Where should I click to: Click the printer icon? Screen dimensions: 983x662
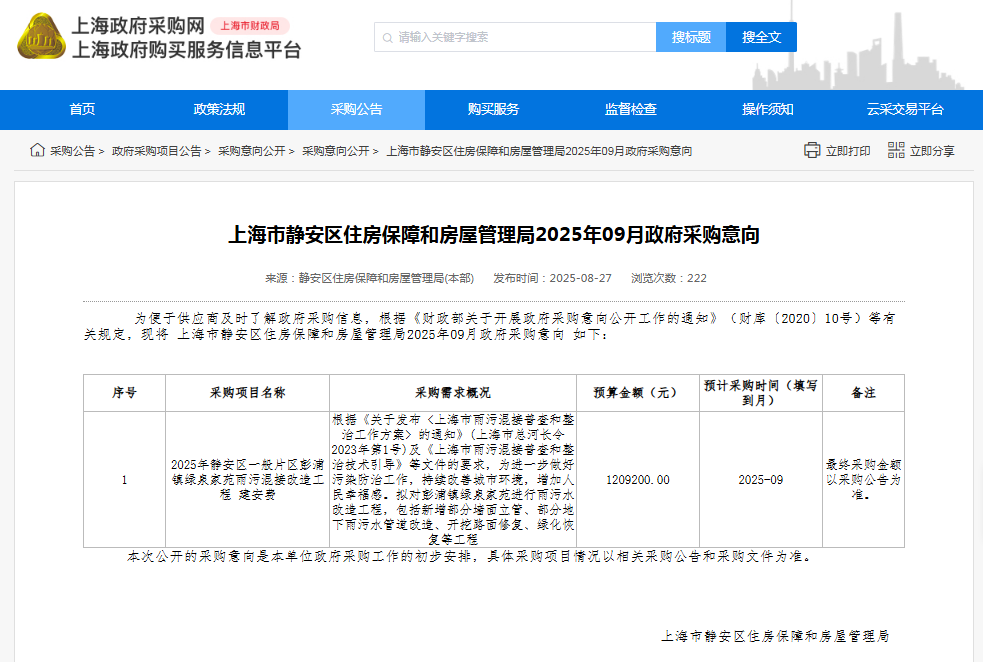pyautogui.click(x=812, y=150)
